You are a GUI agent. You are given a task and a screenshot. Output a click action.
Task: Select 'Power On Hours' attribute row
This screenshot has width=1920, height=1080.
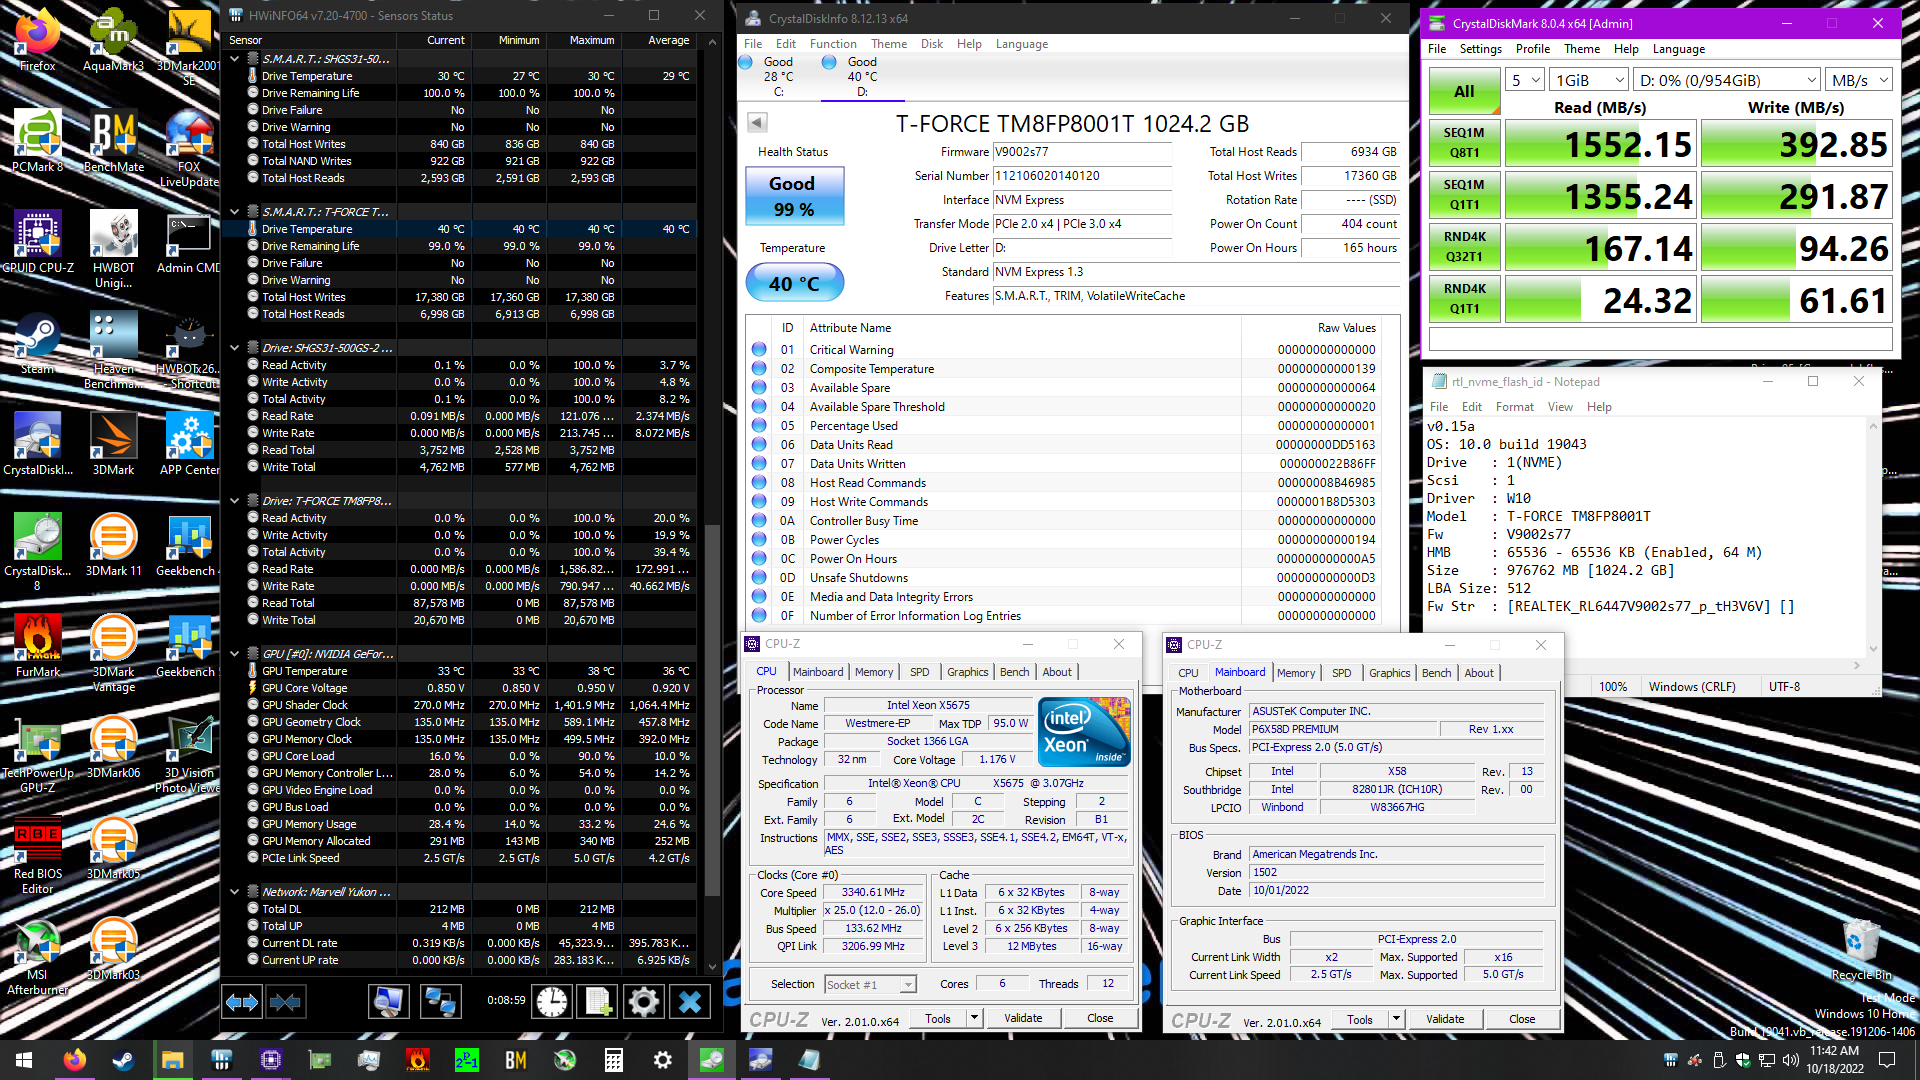coord(1064,559)
